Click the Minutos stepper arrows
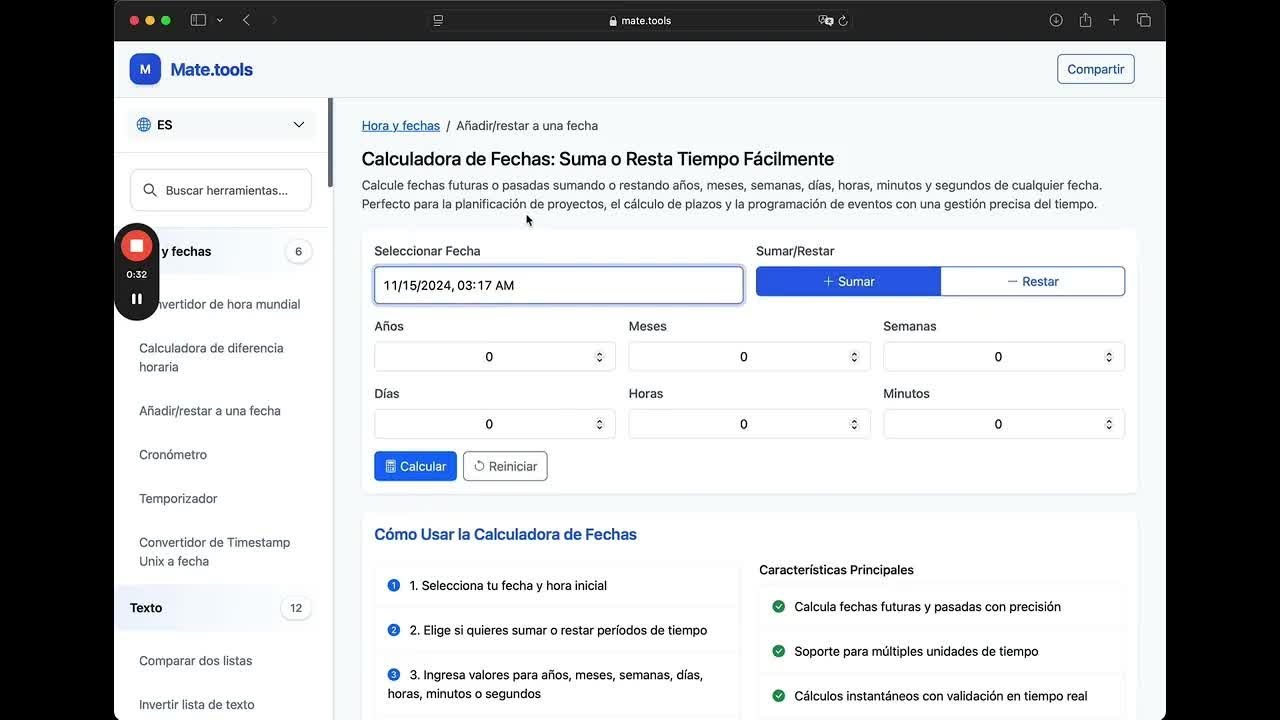This screenshot has width=1280, height=720. [x=1109, y=424]
